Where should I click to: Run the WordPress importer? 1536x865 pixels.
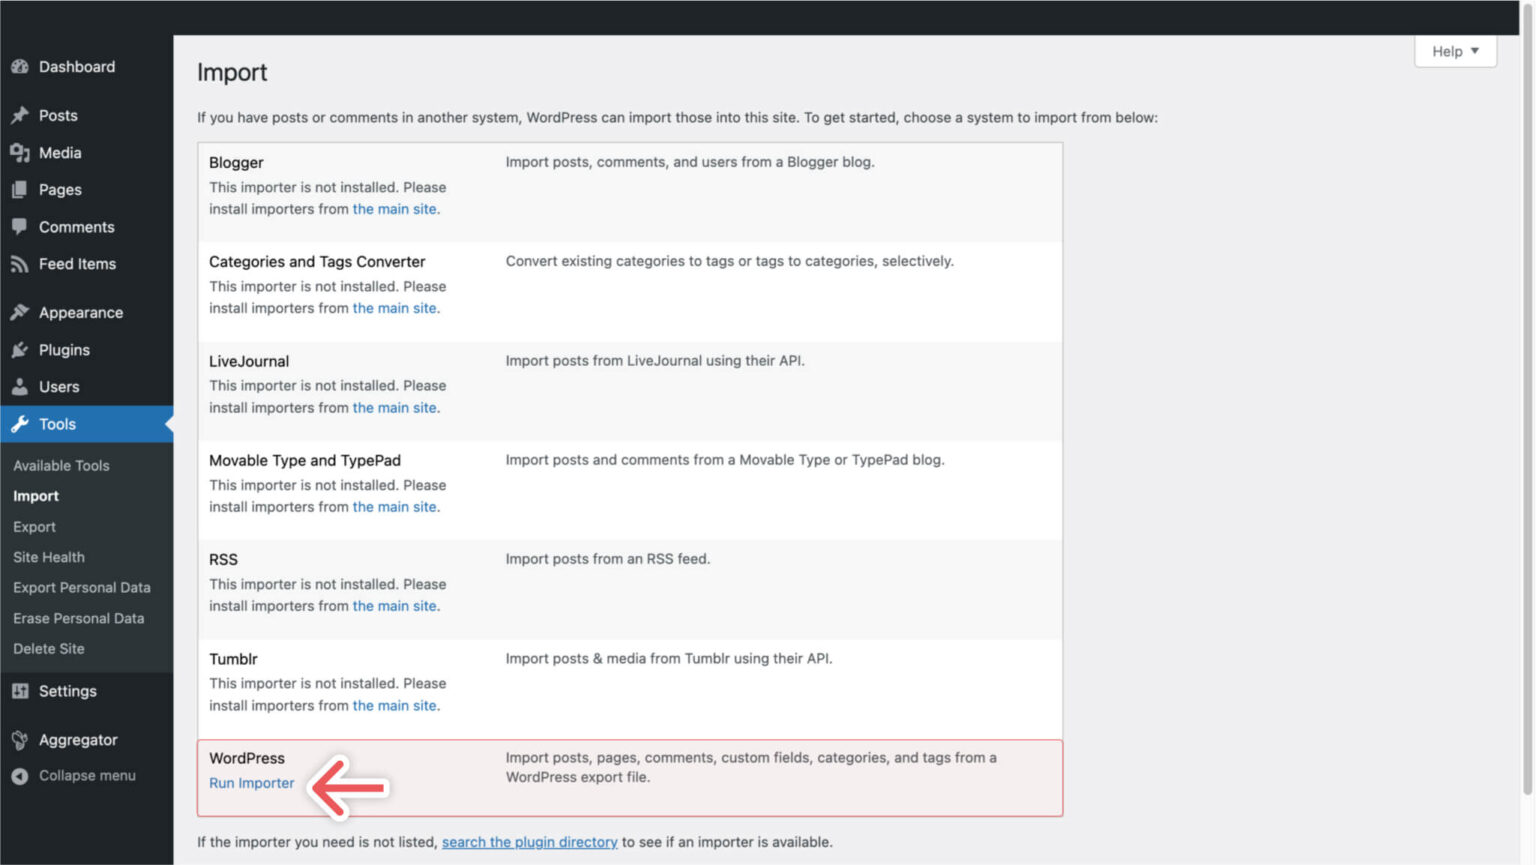(x=252, y=783)
